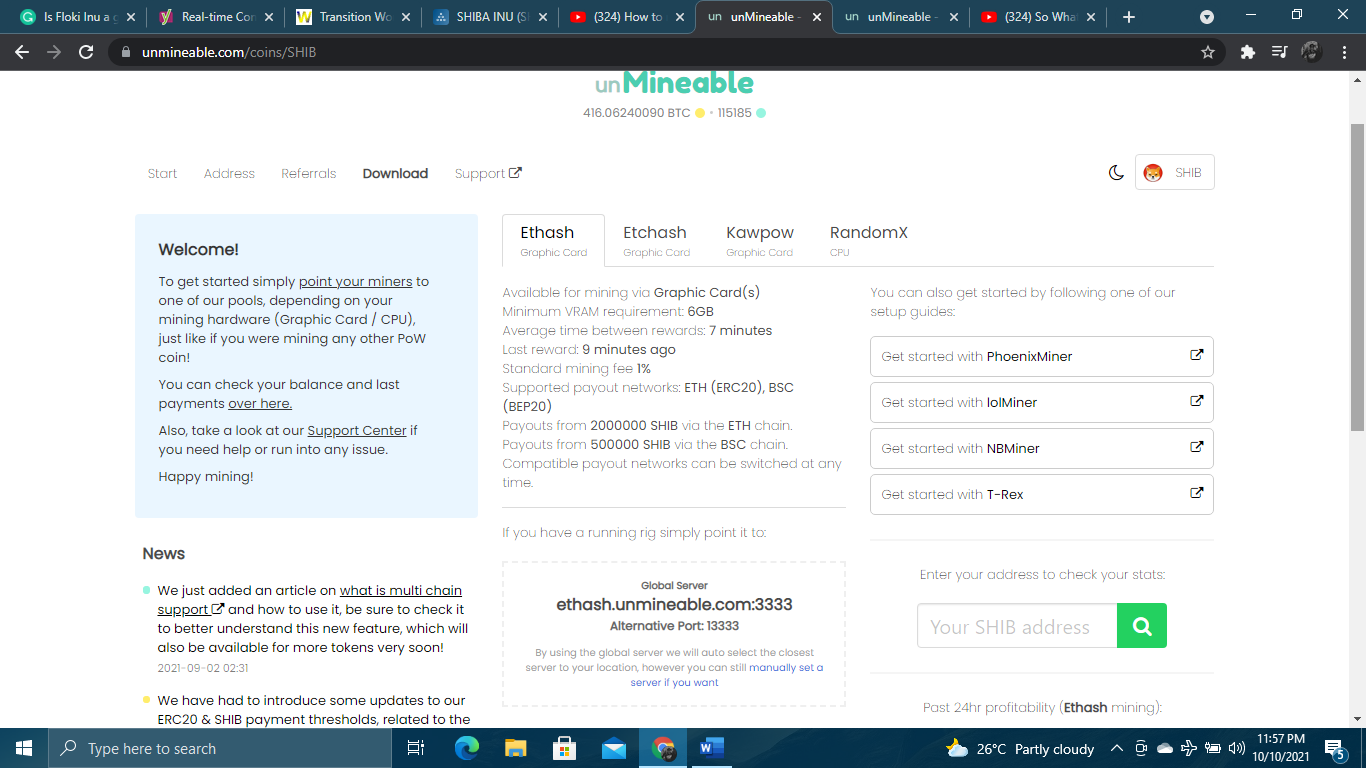Toggle dark mode moon icon
Screen dimensions: 1366x768
pyautogui.click(x=1116, y=172)
